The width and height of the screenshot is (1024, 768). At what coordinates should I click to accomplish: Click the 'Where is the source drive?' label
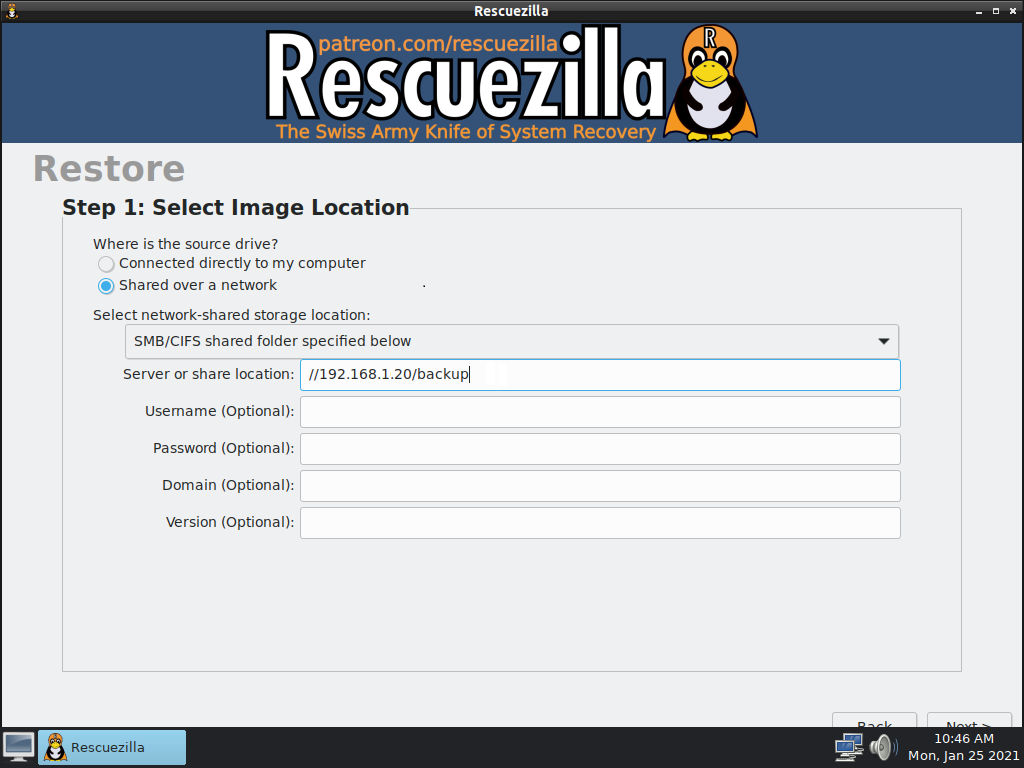[x=185, y=244]
